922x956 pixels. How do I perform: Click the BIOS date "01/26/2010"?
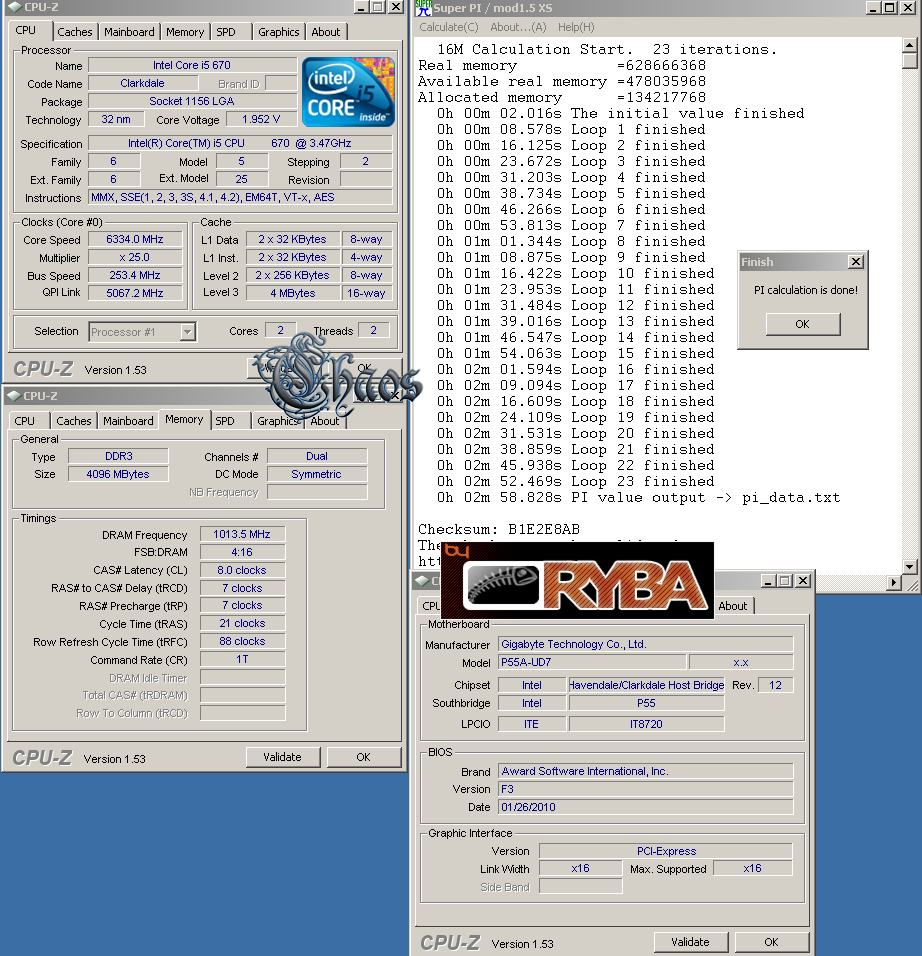click(646, 807)
